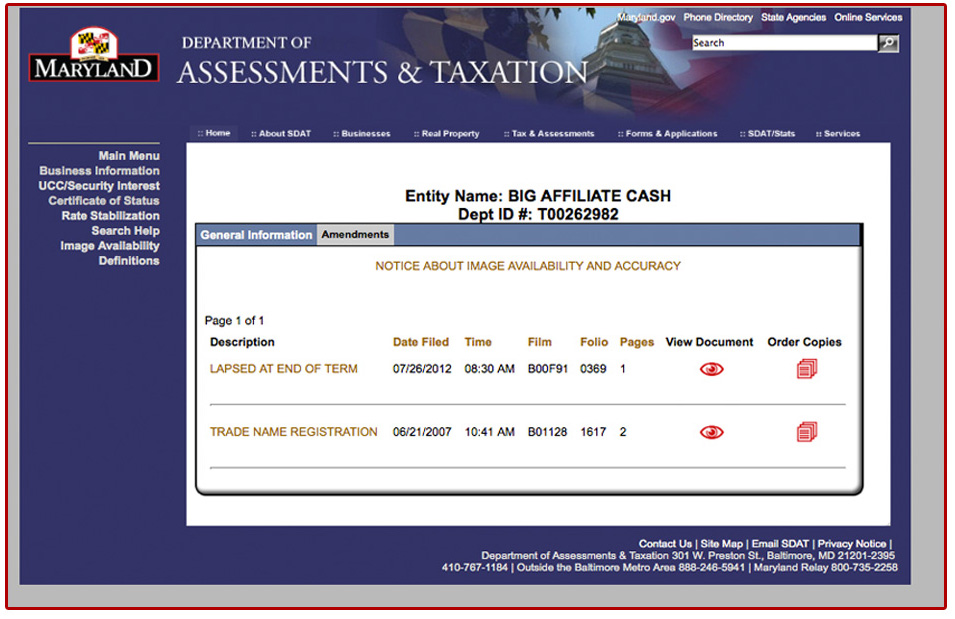Open Definitions sidebar link
The height and width of the screenshot is (619, 955).
point(129,261)
